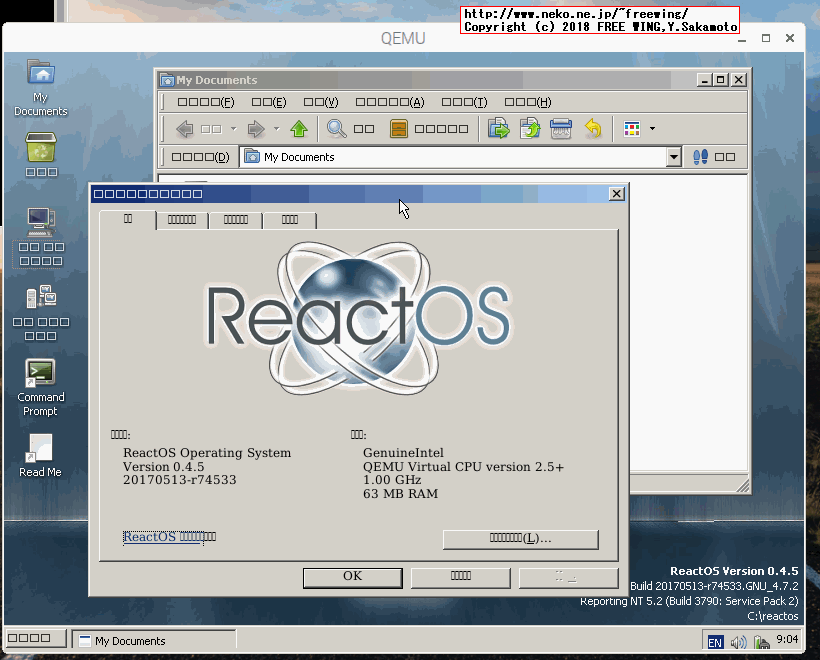Open the ReactOS homepage link
Screen dimensions: 820x660
click(169, 537)
